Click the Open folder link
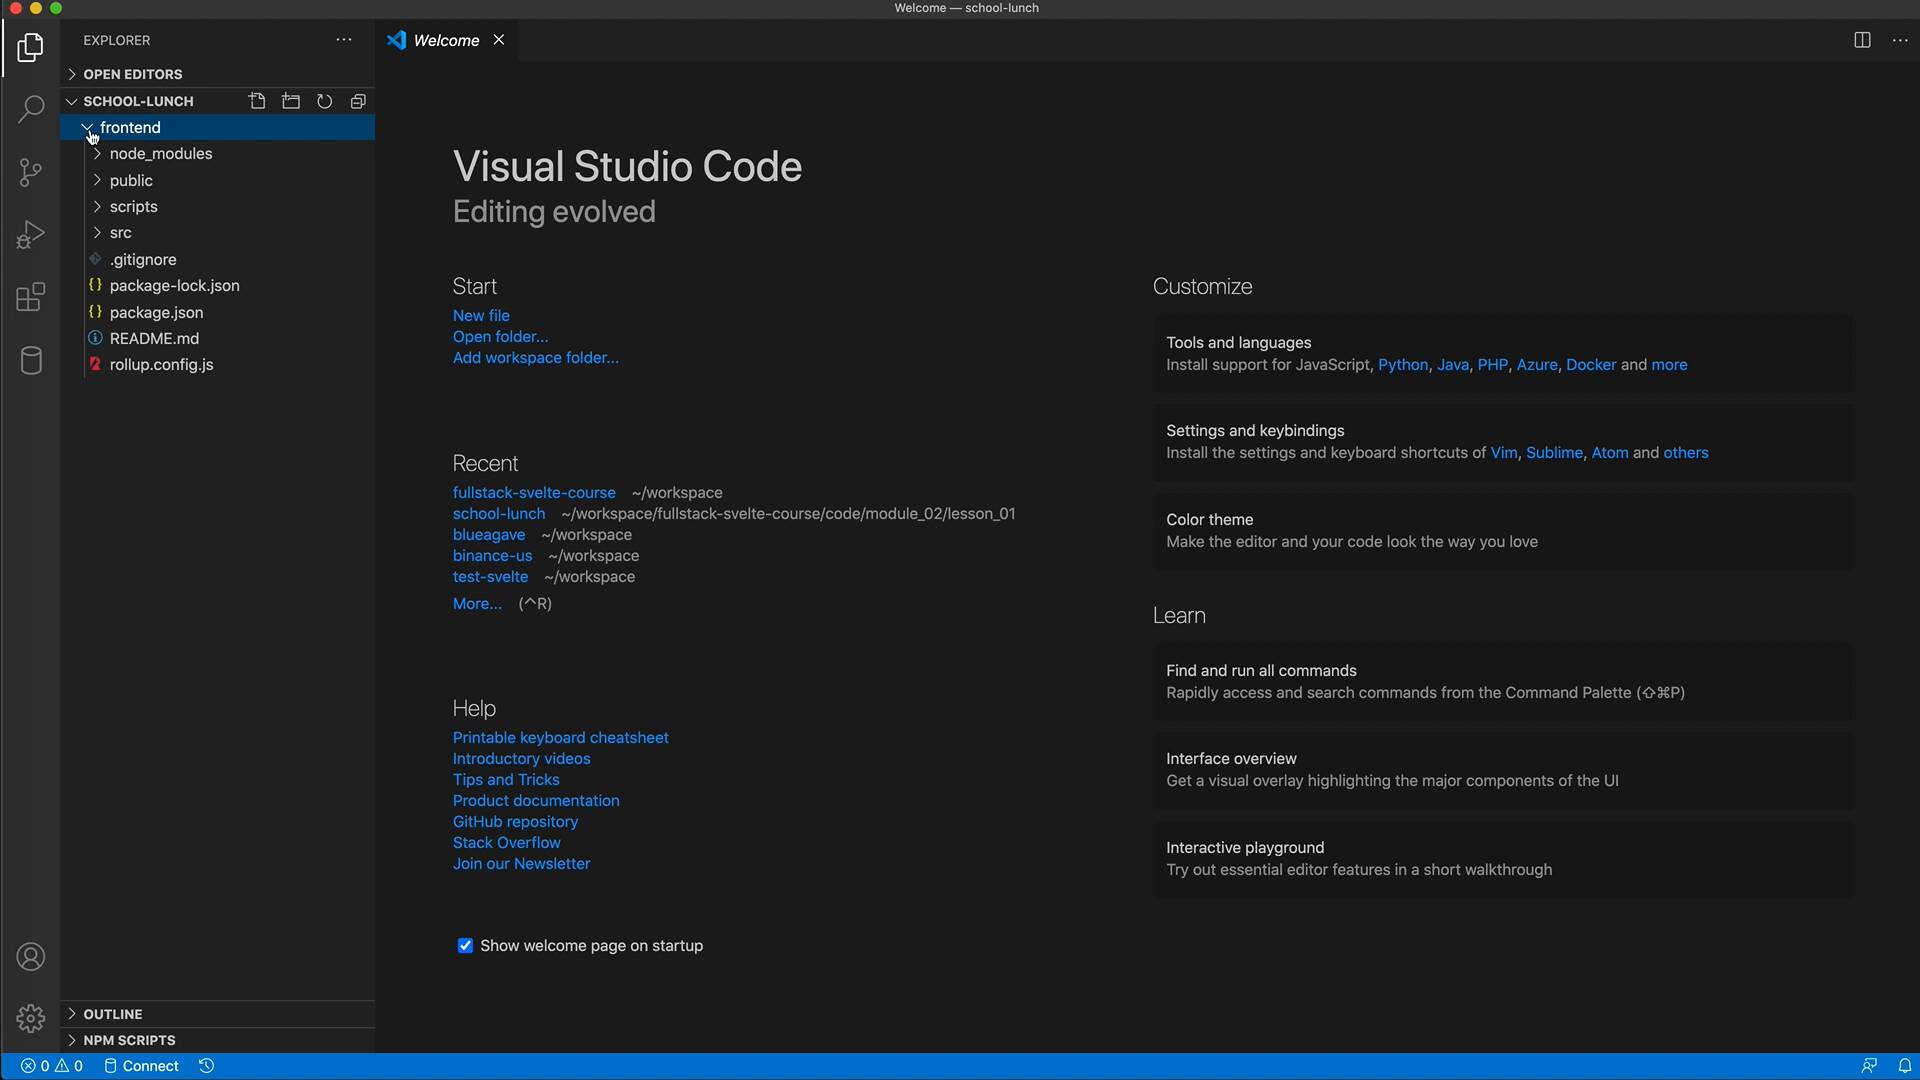 (x=499, y=336)
